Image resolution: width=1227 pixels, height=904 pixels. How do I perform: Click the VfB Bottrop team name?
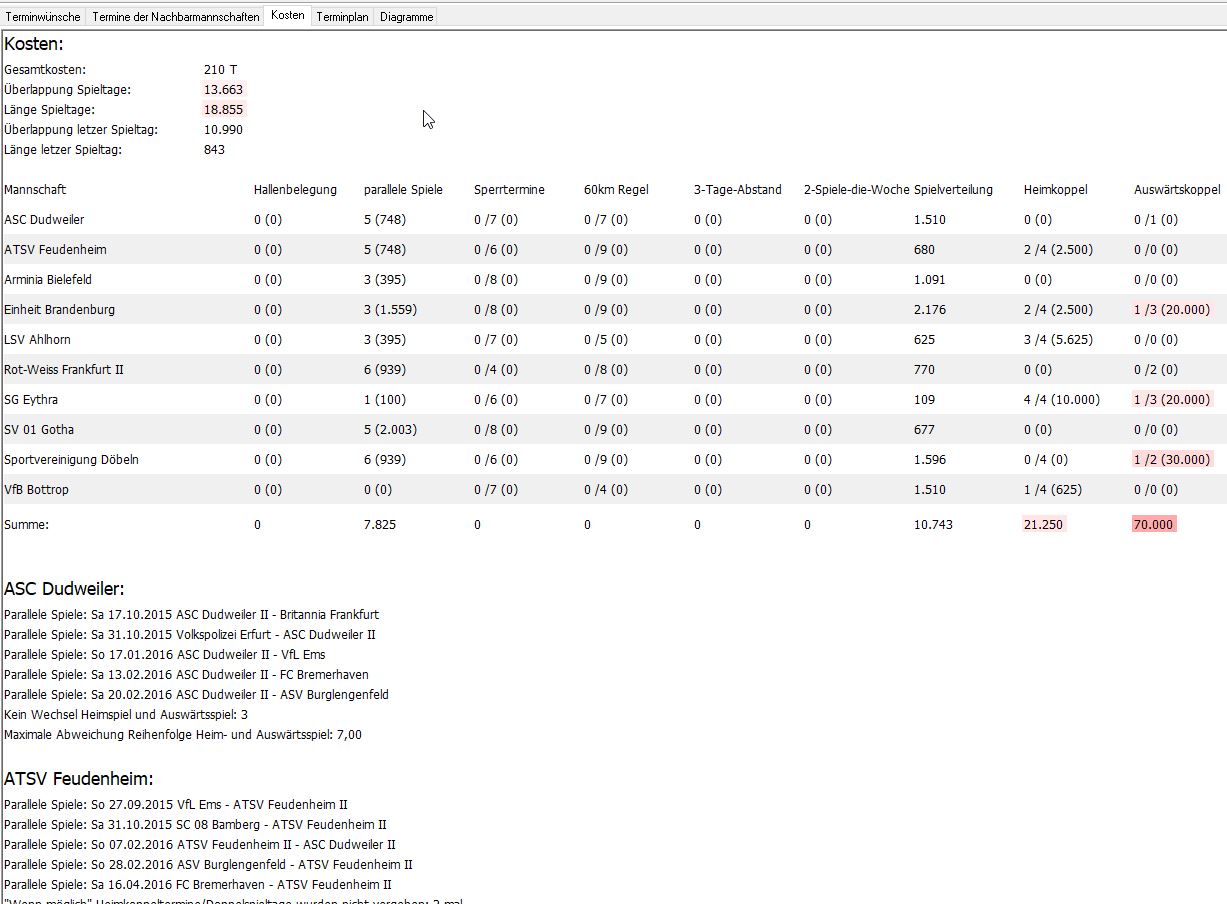[36, 490]
